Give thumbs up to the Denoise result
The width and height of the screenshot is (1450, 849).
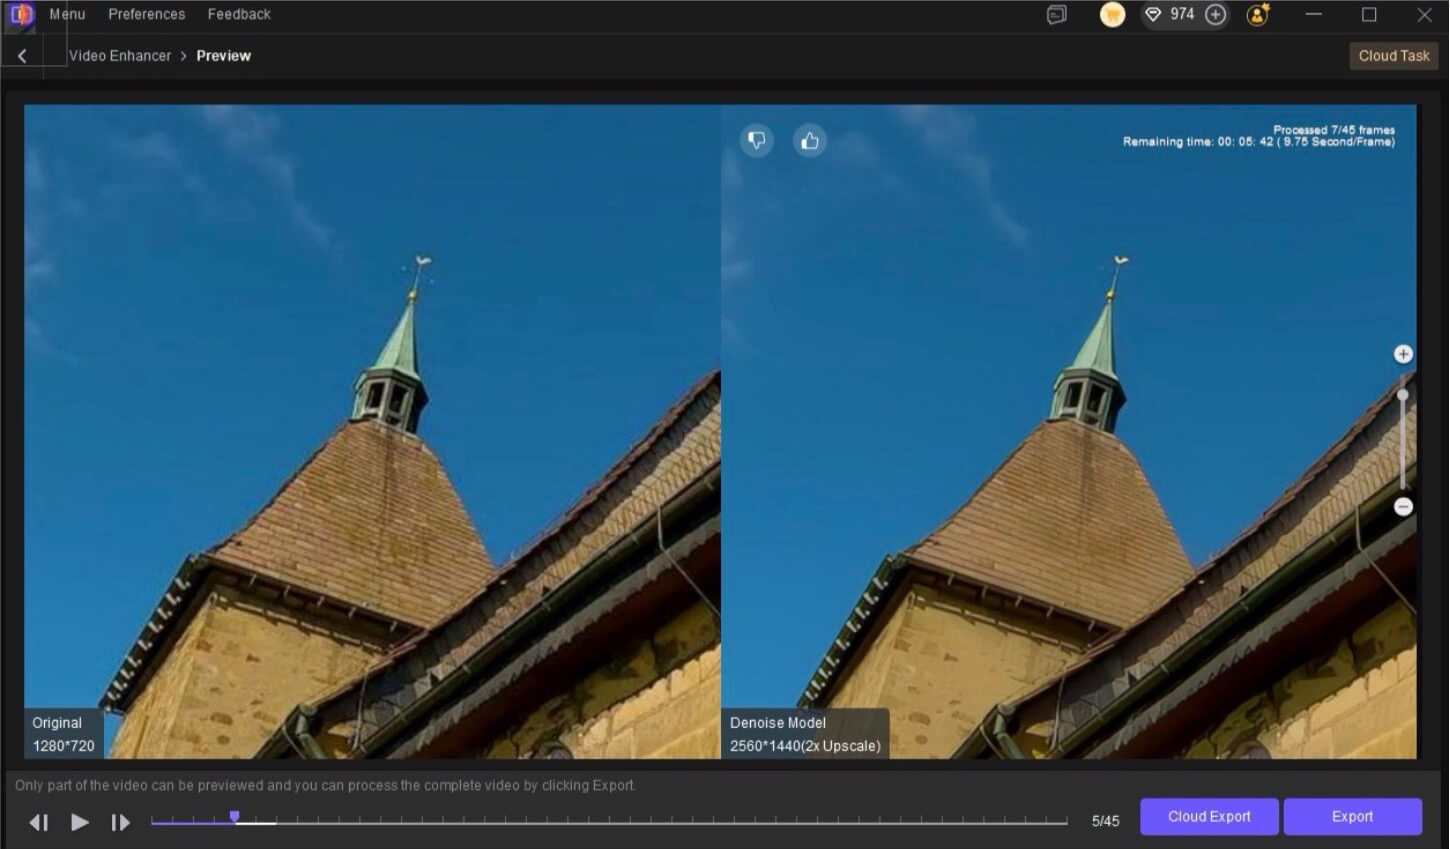[810, 140]
